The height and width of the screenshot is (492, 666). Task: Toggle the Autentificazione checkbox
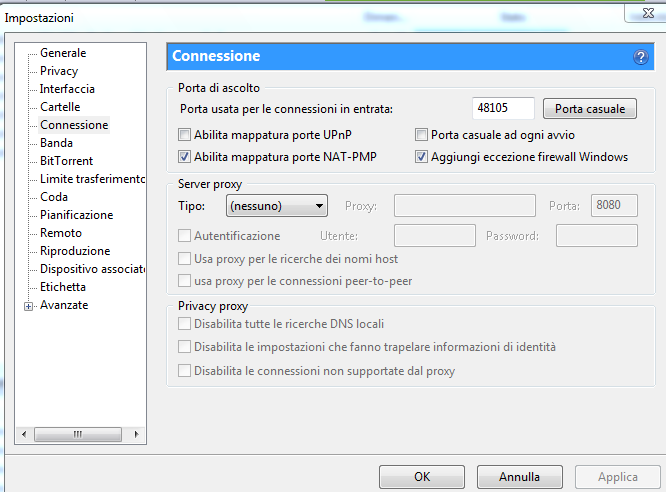(x=184, y=236)
